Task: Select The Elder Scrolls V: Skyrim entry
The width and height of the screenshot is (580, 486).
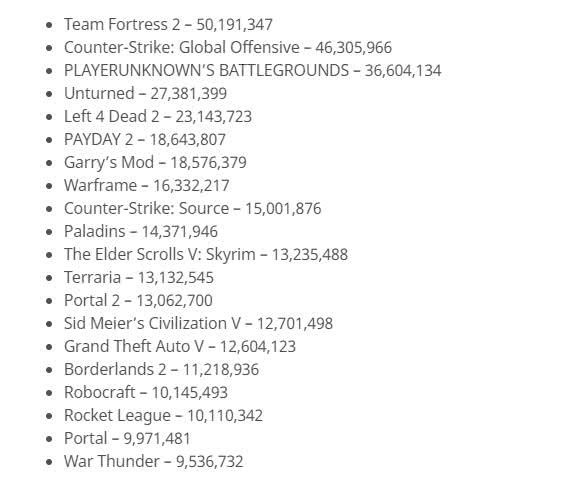Action: (x=206, y=254)
